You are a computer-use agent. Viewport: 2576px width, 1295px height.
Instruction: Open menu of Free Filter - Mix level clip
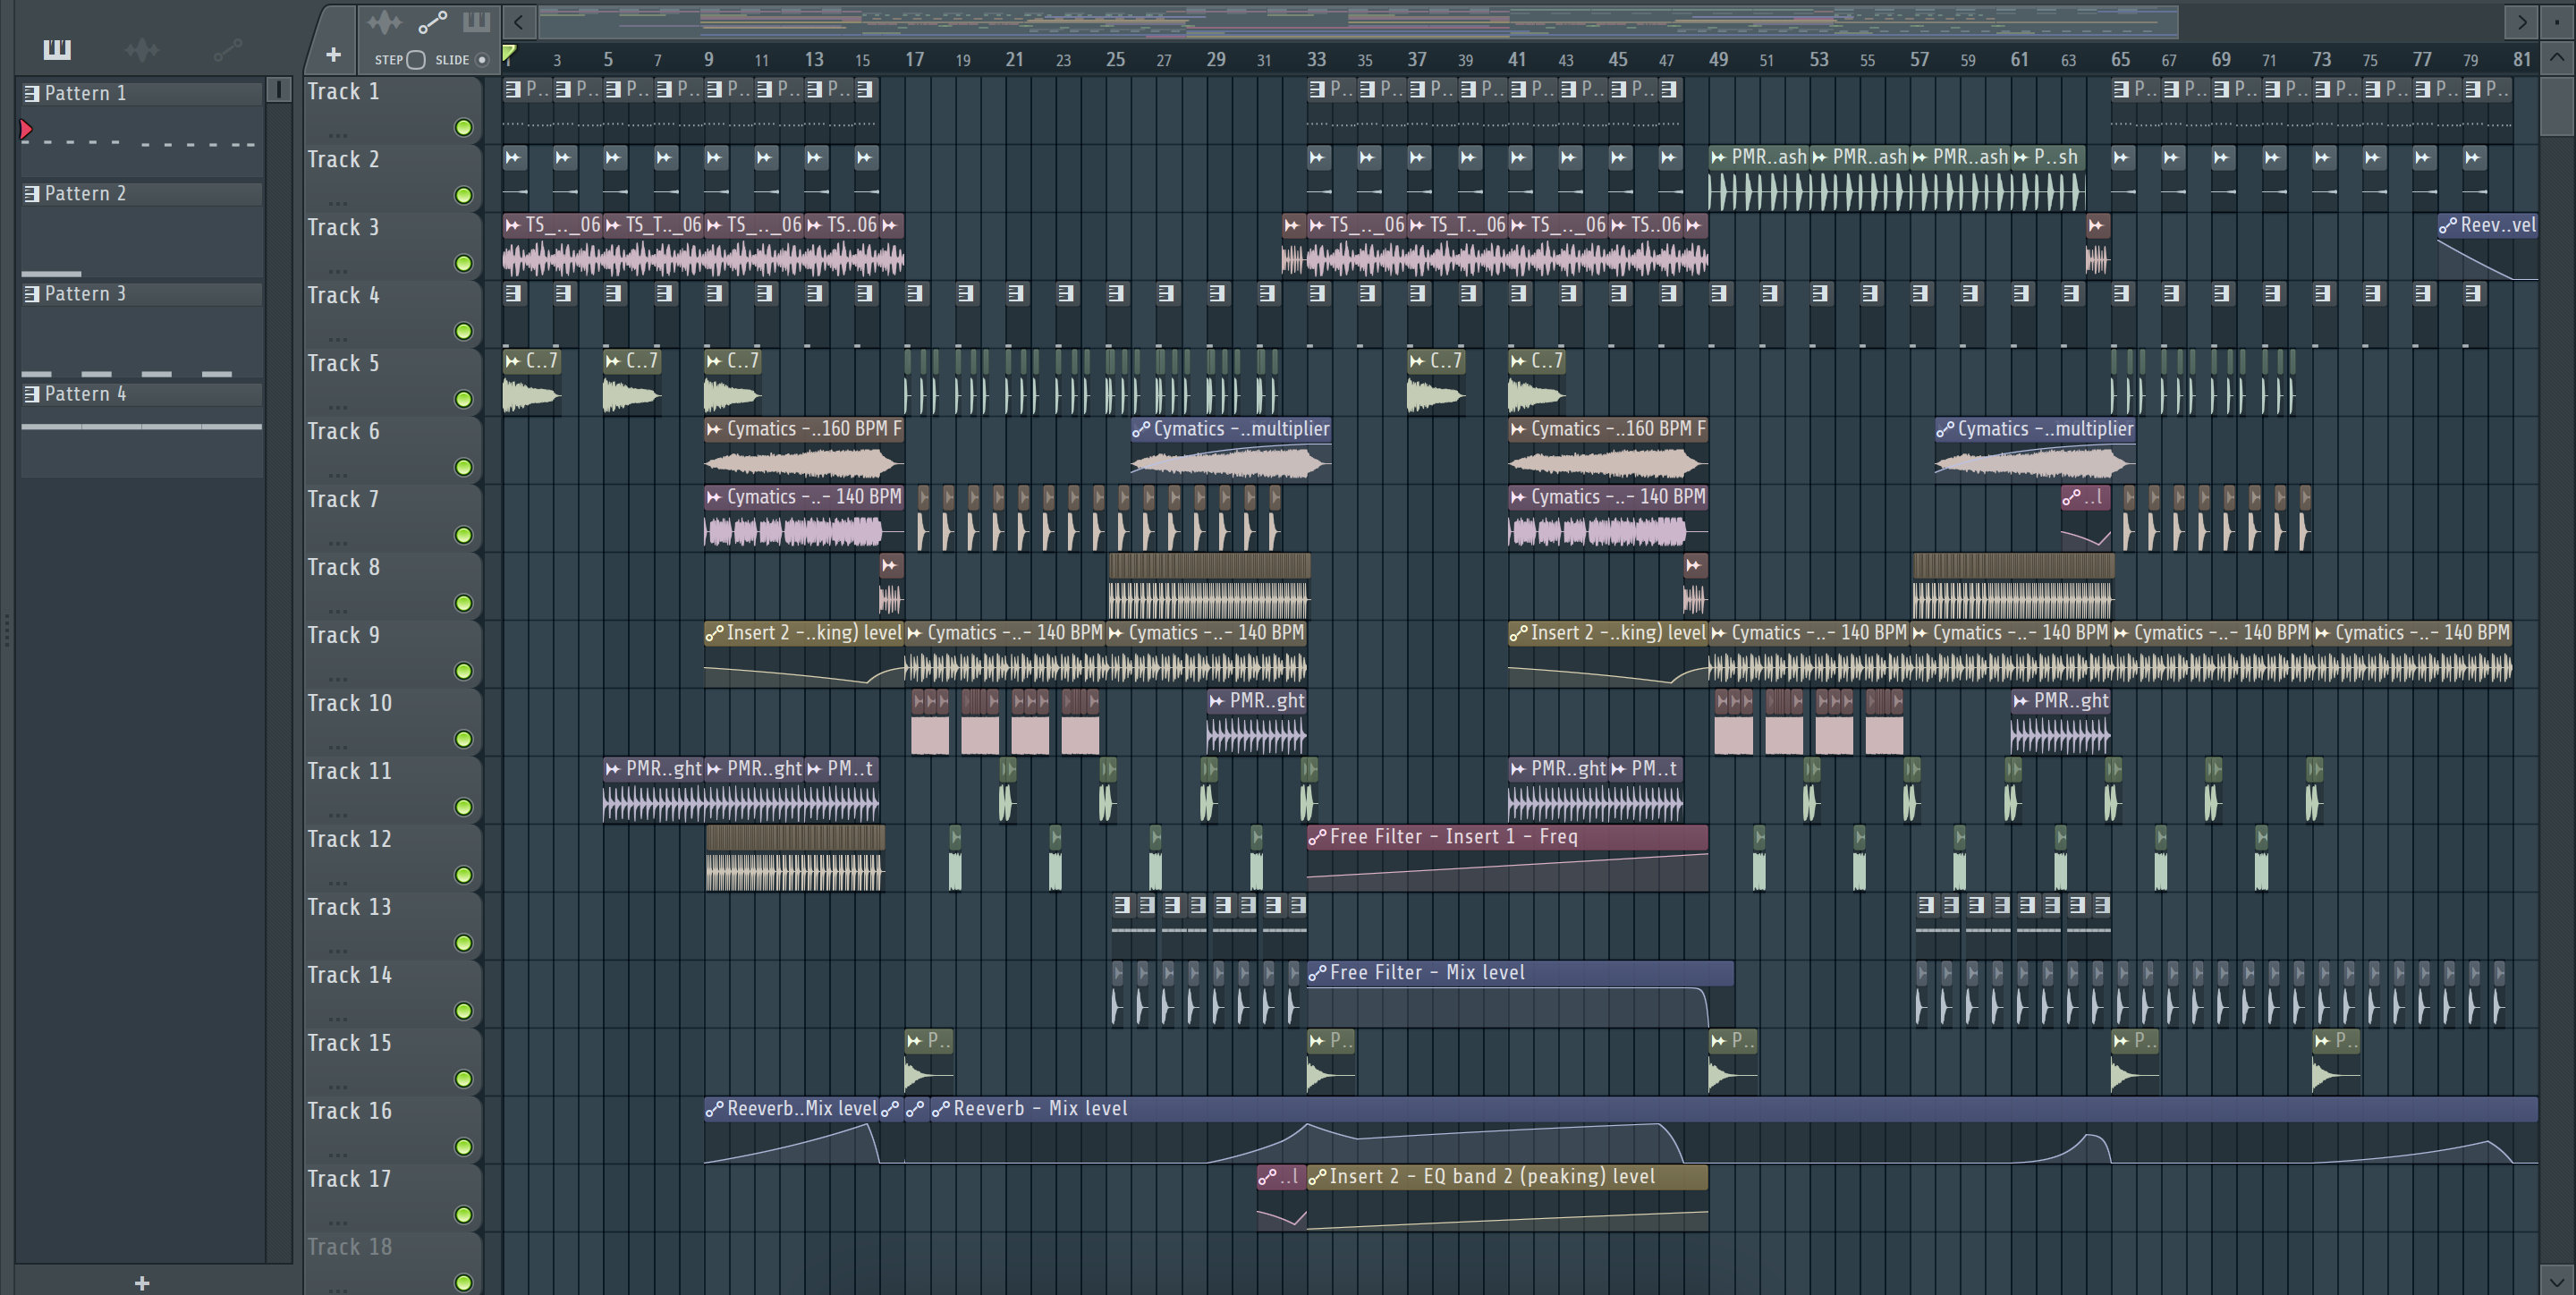click(x=1318, y=973)
